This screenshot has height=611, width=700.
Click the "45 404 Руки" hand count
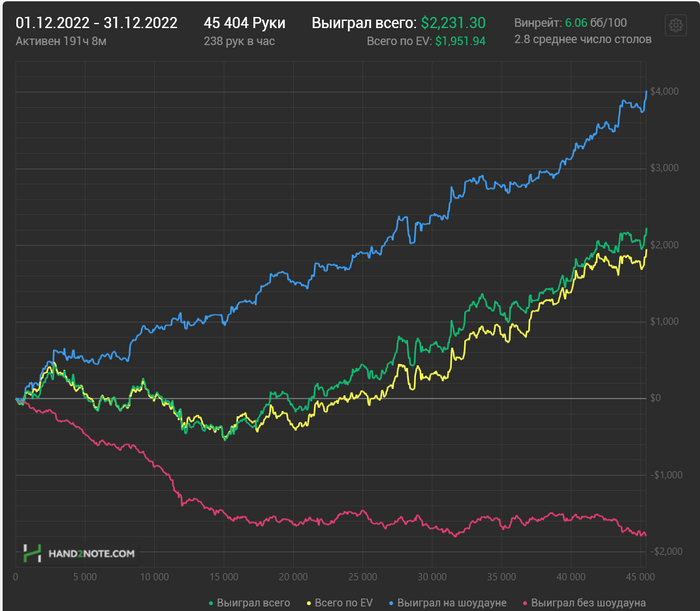(x=244, y=23)
